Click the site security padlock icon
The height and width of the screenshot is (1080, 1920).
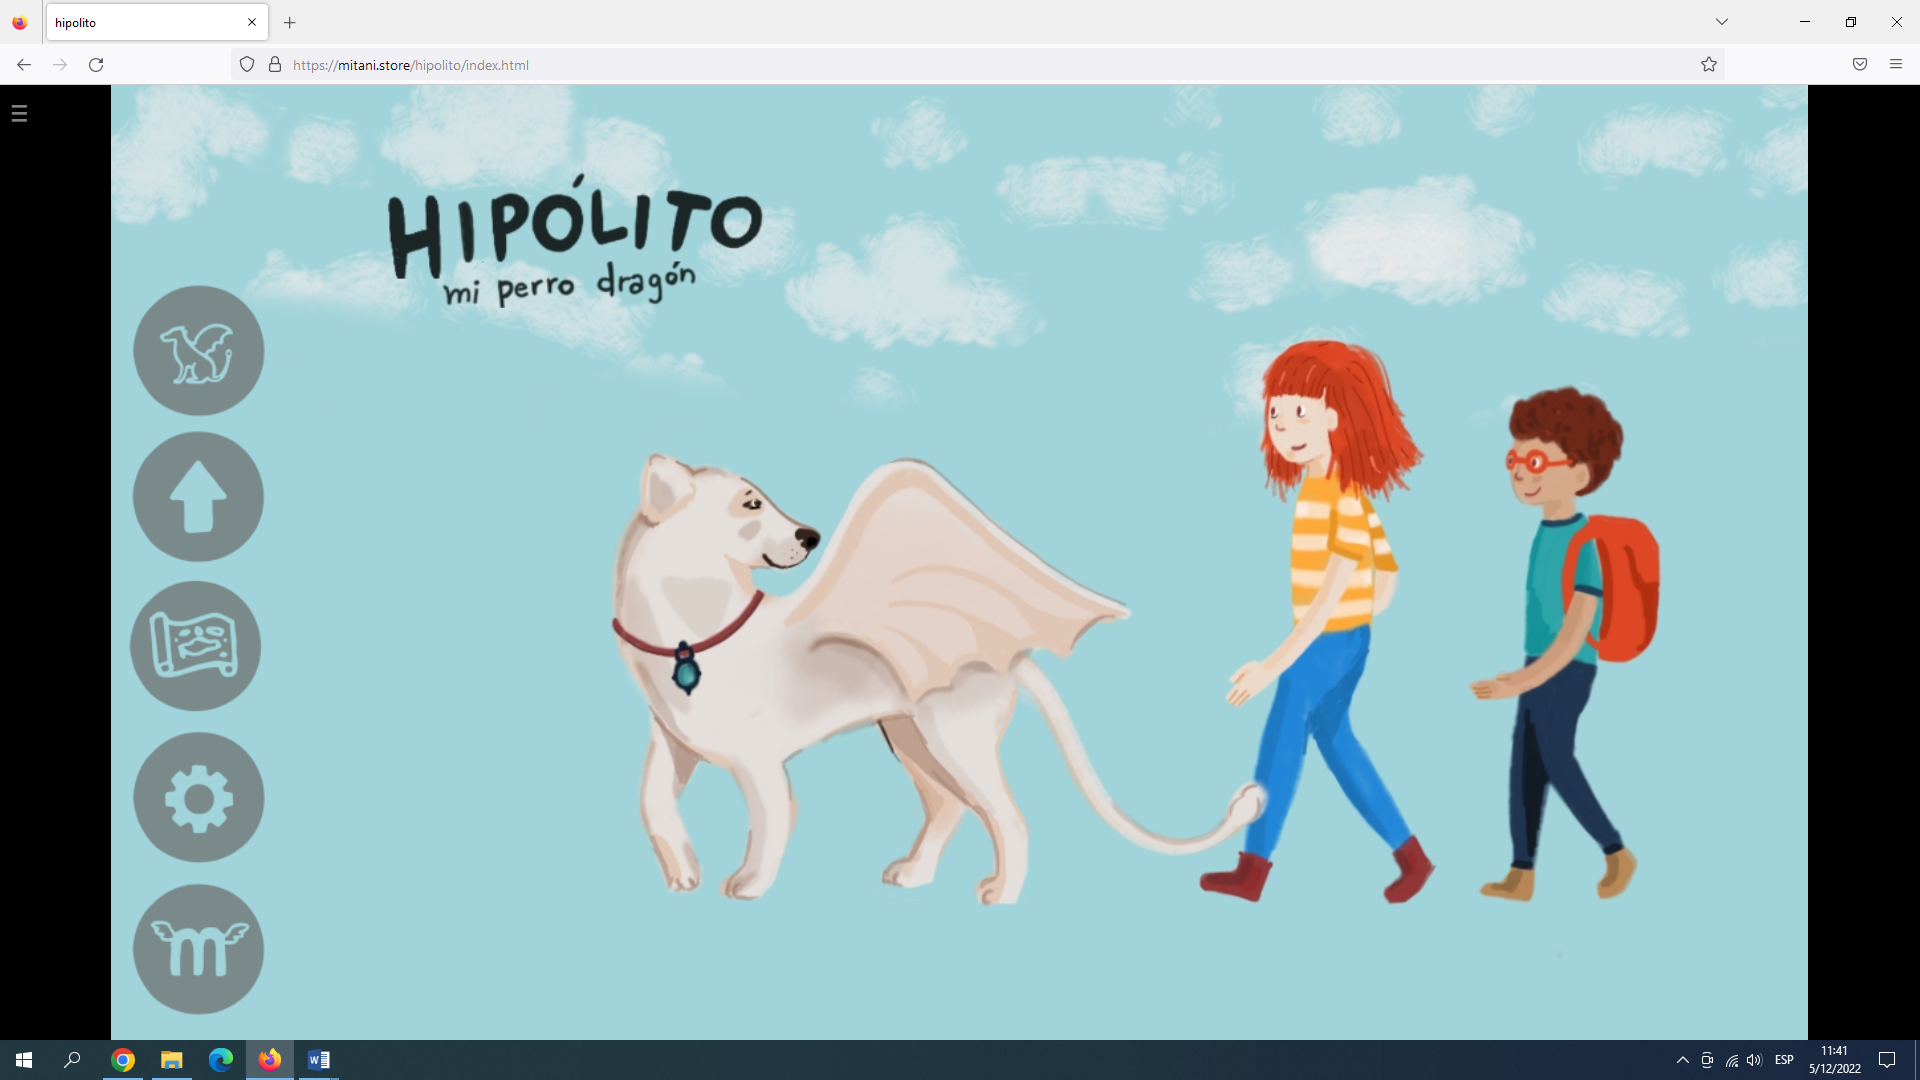(x=275, y=65)
